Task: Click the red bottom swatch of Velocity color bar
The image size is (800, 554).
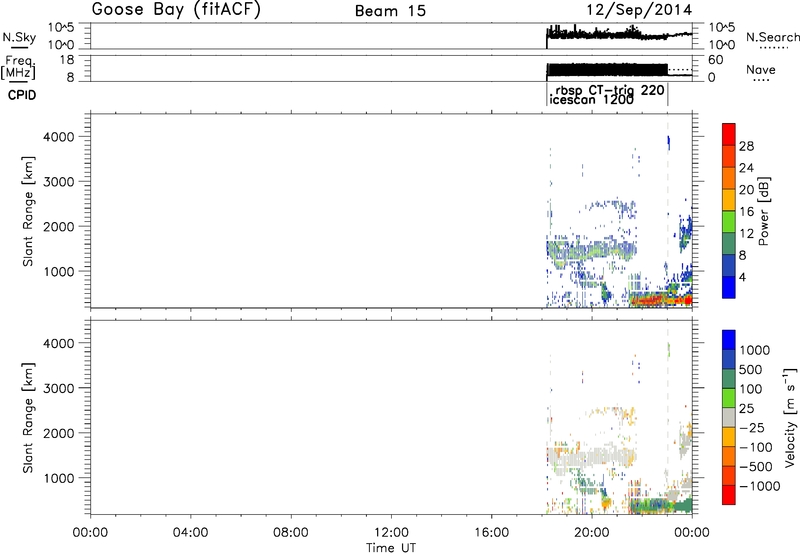Action: pyautogui.click(x=729, y=494)
